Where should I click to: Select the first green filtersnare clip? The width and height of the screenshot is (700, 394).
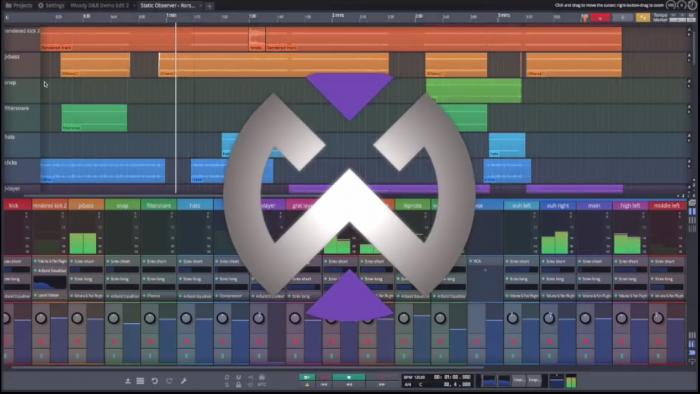pyautogui.click(x=94, y=117)
